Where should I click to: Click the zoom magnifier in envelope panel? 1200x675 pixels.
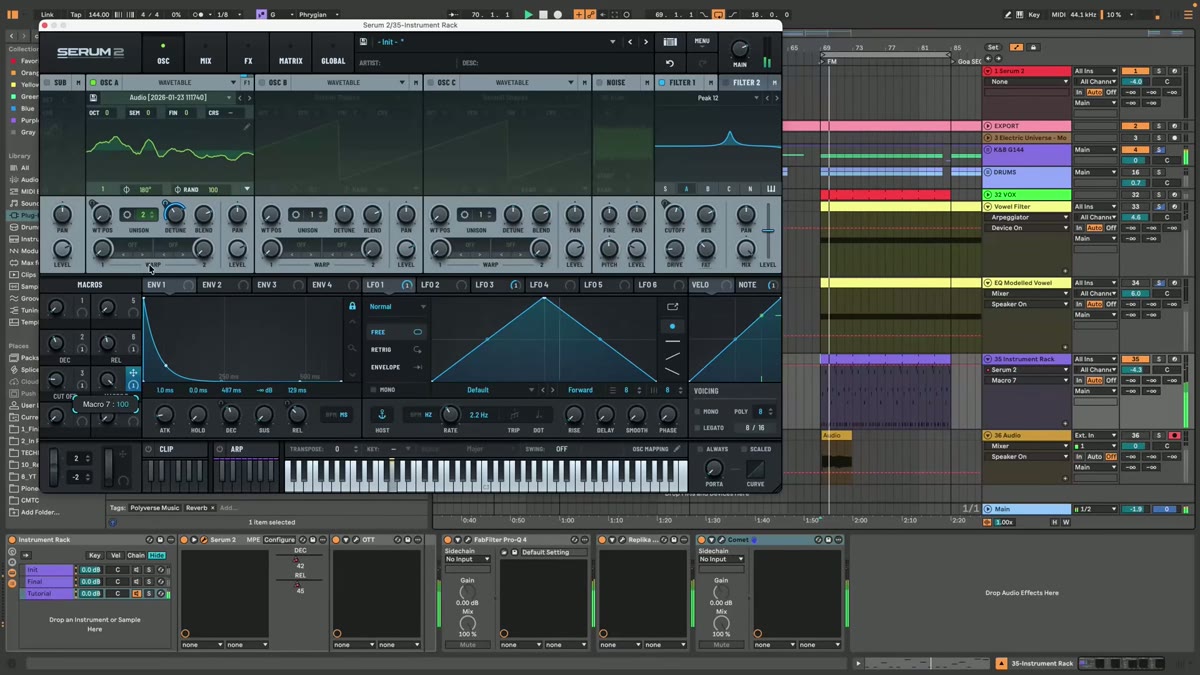point(352,348)
